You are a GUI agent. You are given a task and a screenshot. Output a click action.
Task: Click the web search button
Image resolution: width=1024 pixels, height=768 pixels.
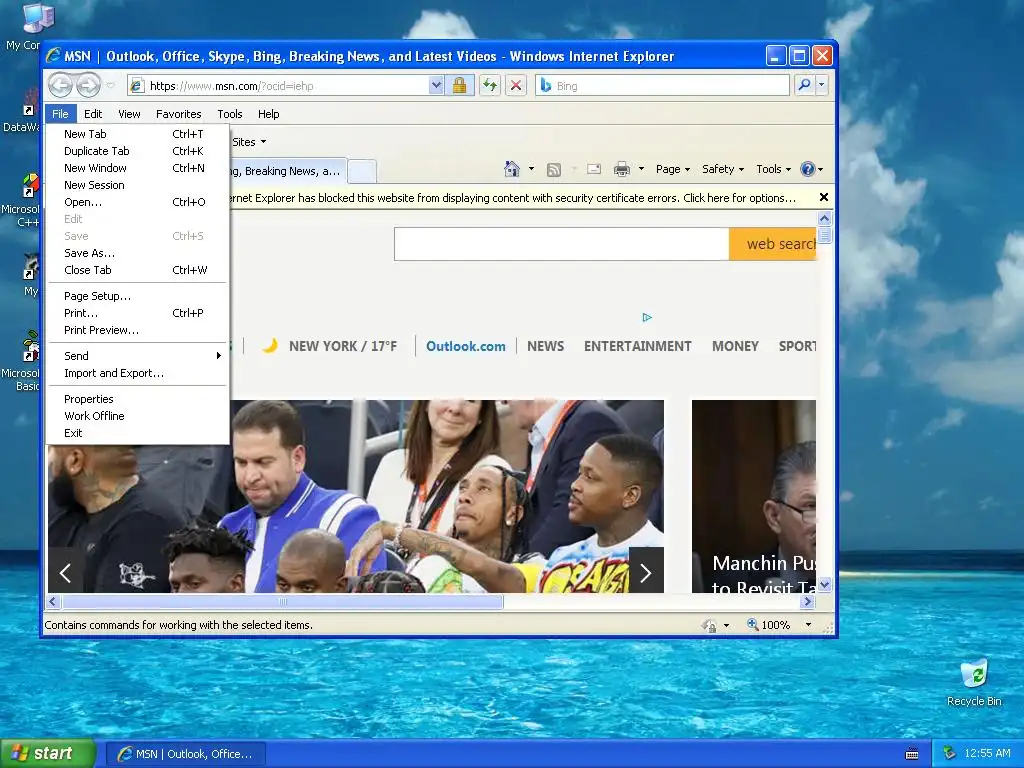pos(773,244)
